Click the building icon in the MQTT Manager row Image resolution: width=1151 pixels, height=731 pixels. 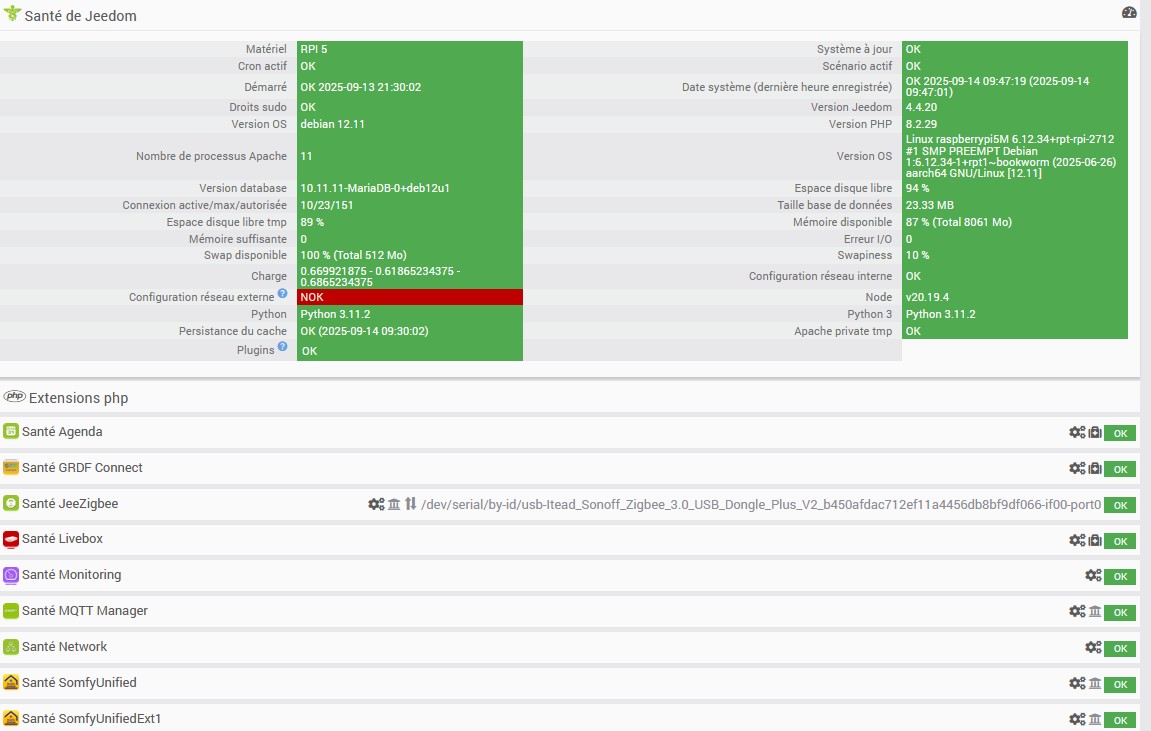point(1095,611)
